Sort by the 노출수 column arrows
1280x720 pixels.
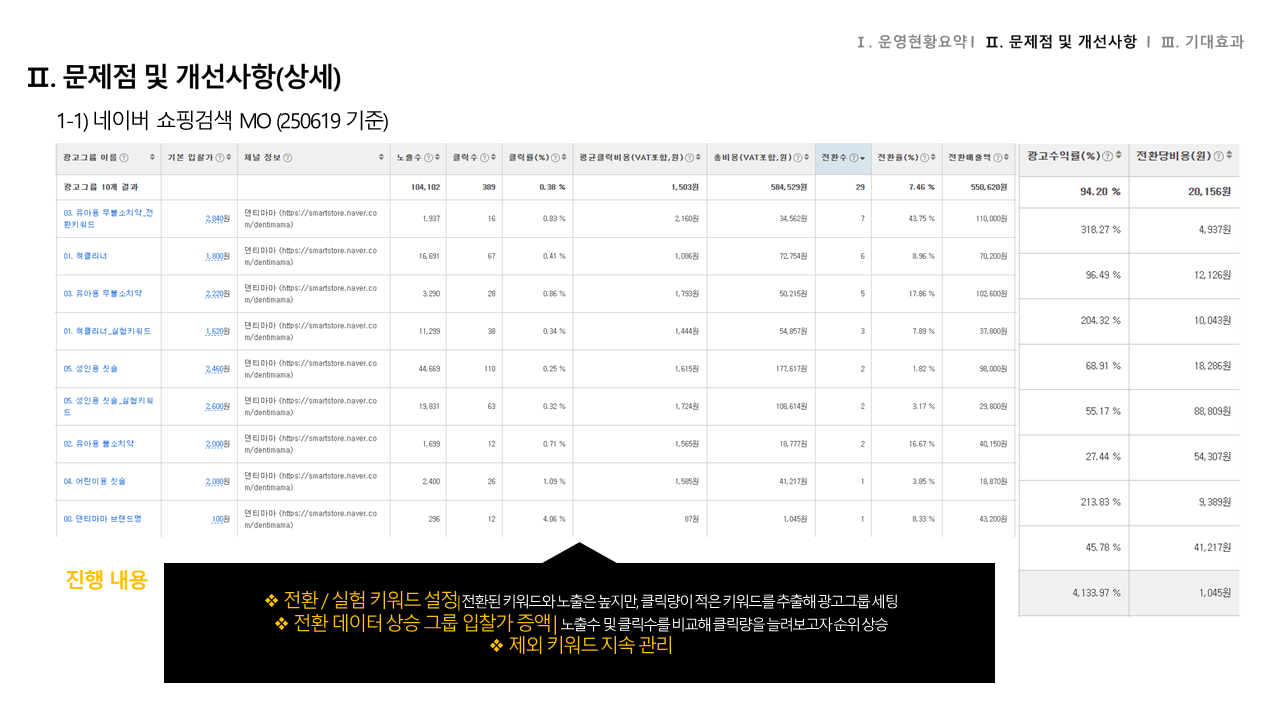[x=437, y=157]
